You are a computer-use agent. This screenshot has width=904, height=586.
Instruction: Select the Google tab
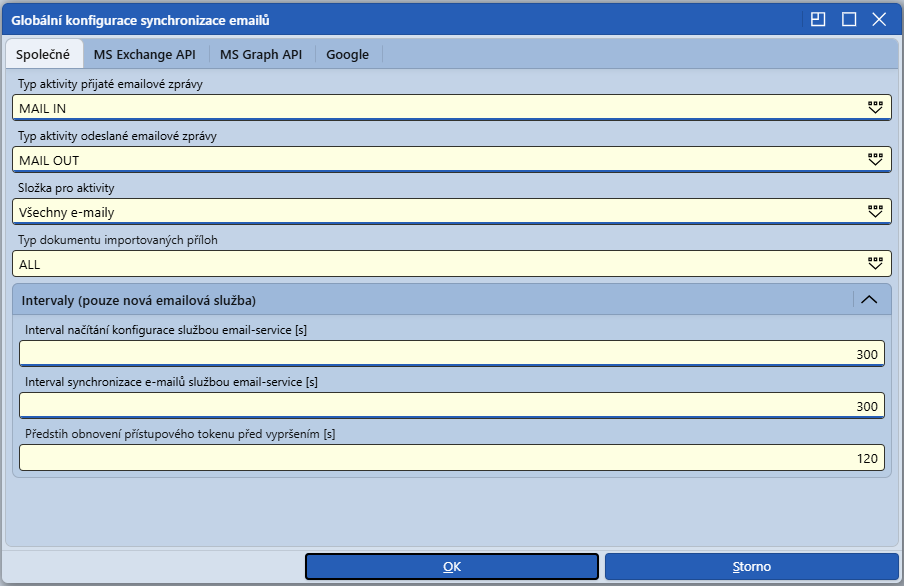tap(348, 54)
